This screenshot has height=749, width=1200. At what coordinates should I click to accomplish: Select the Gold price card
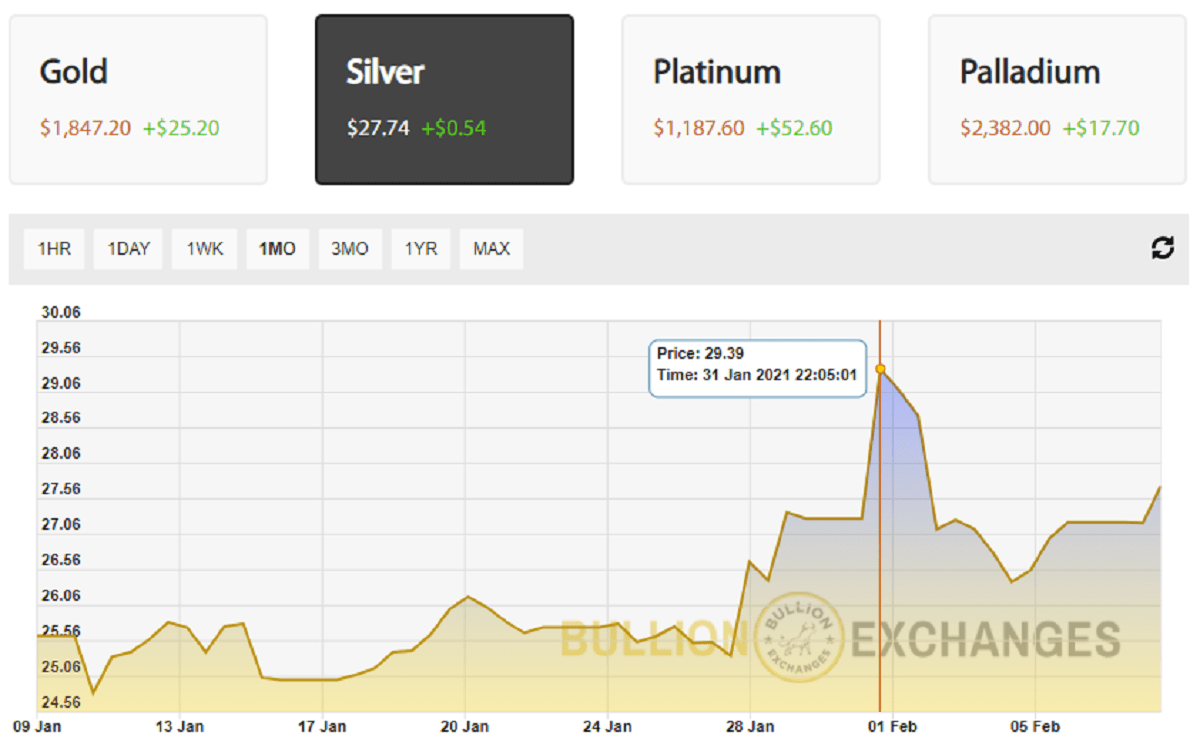pyautogui.click(x=138, y=99)
